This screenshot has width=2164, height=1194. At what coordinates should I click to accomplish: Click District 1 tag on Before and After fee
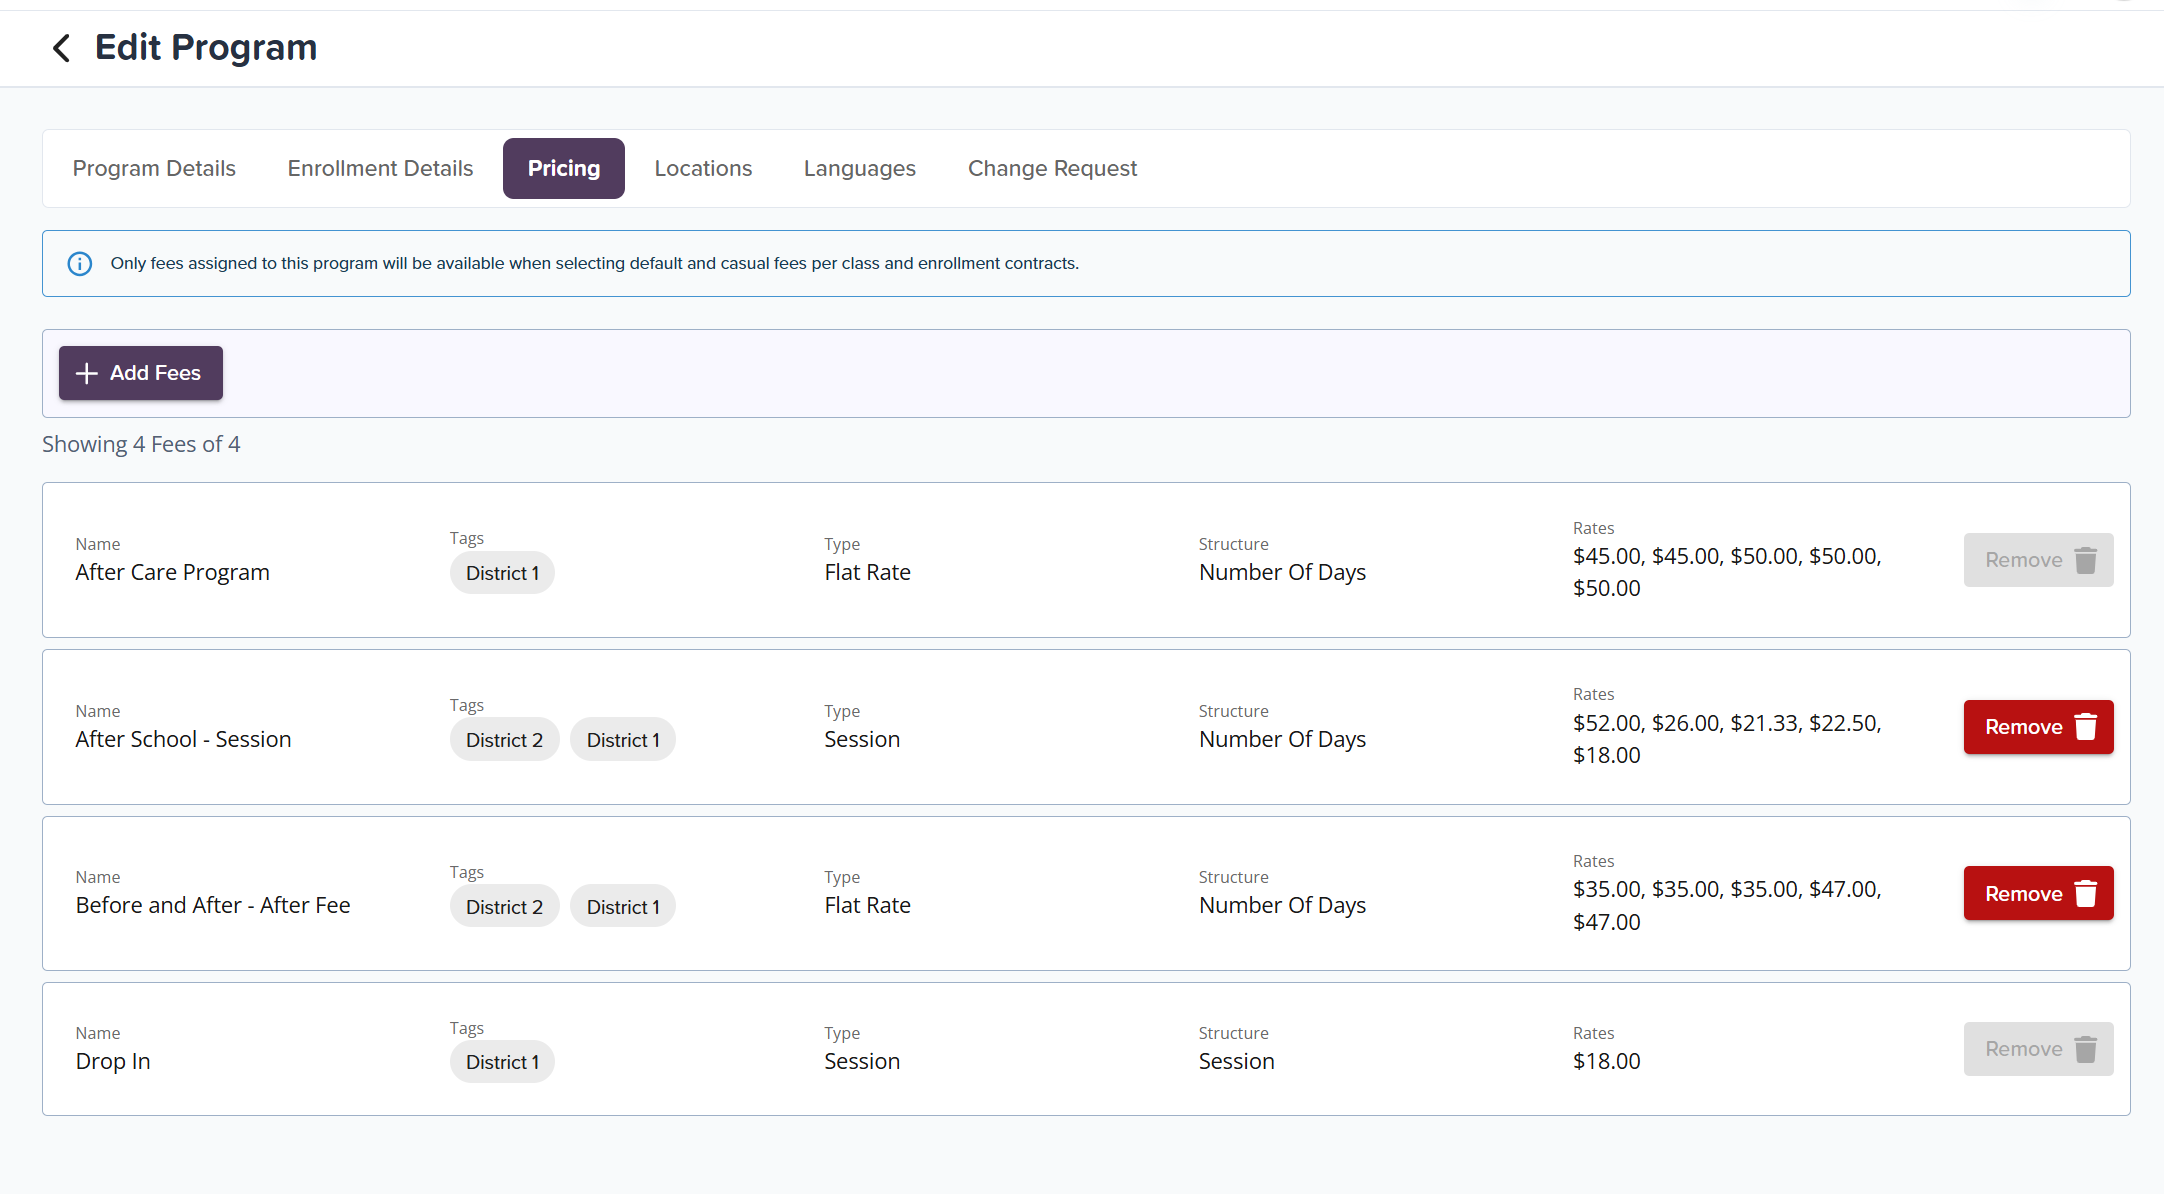point(623,907)
